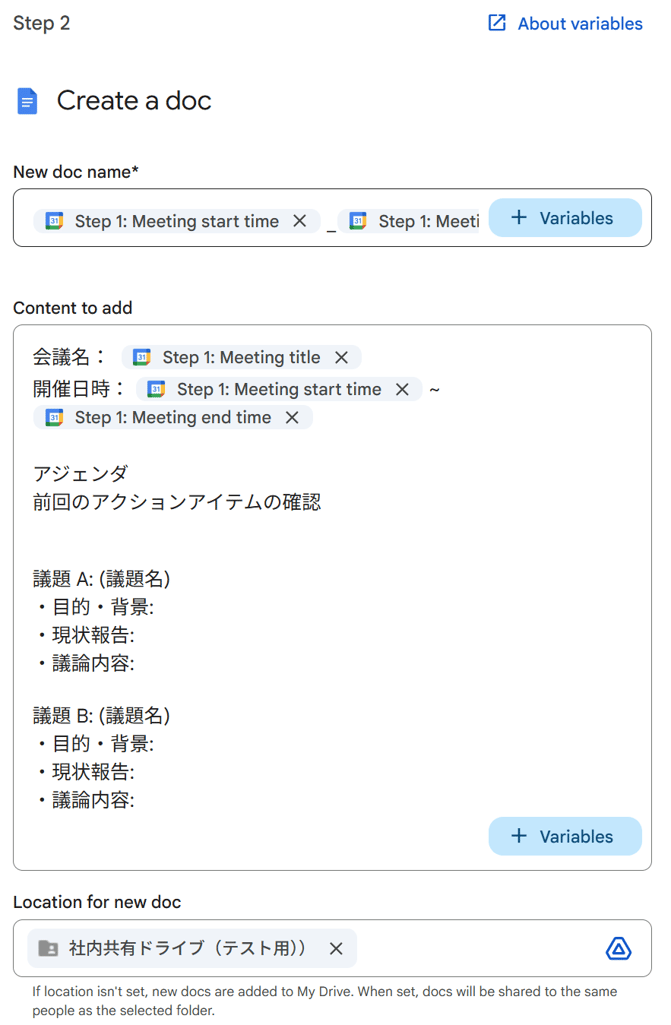Open the About variables external link icon
The height and width of the screenshot is (1025, 671).
[497, 23]
